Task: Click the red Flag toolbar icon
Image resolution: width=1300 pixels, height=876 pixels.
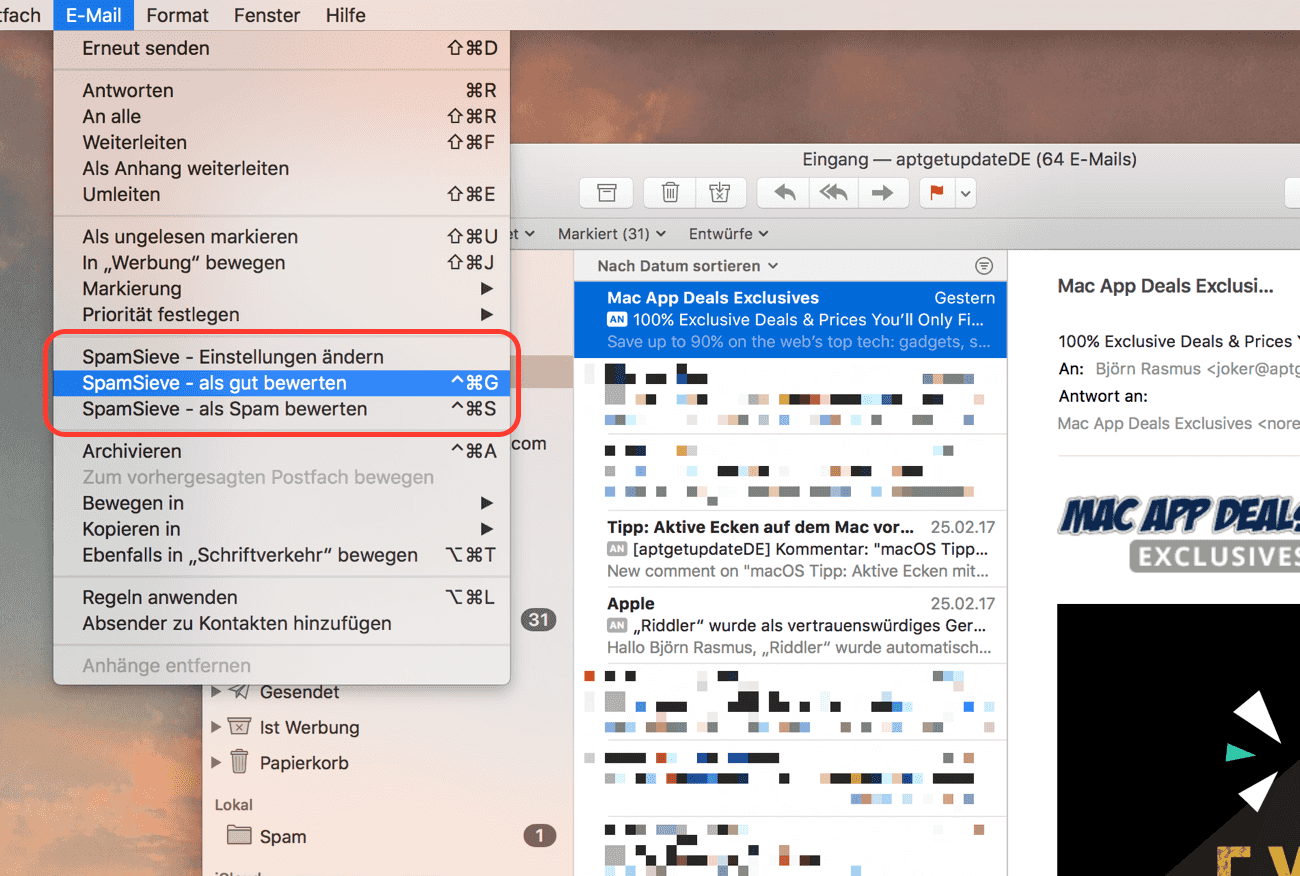Action: pyautogui.click(x=937, y=193)
